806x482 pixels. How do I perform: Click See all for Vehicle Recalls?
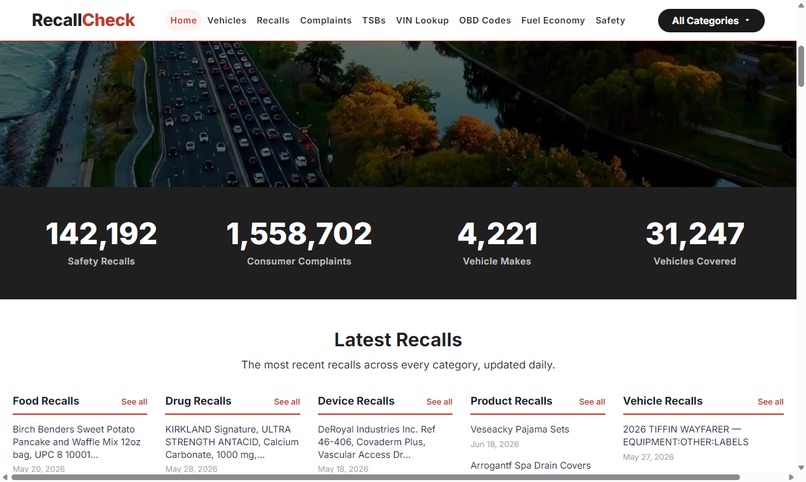click(x=771, y=402)
